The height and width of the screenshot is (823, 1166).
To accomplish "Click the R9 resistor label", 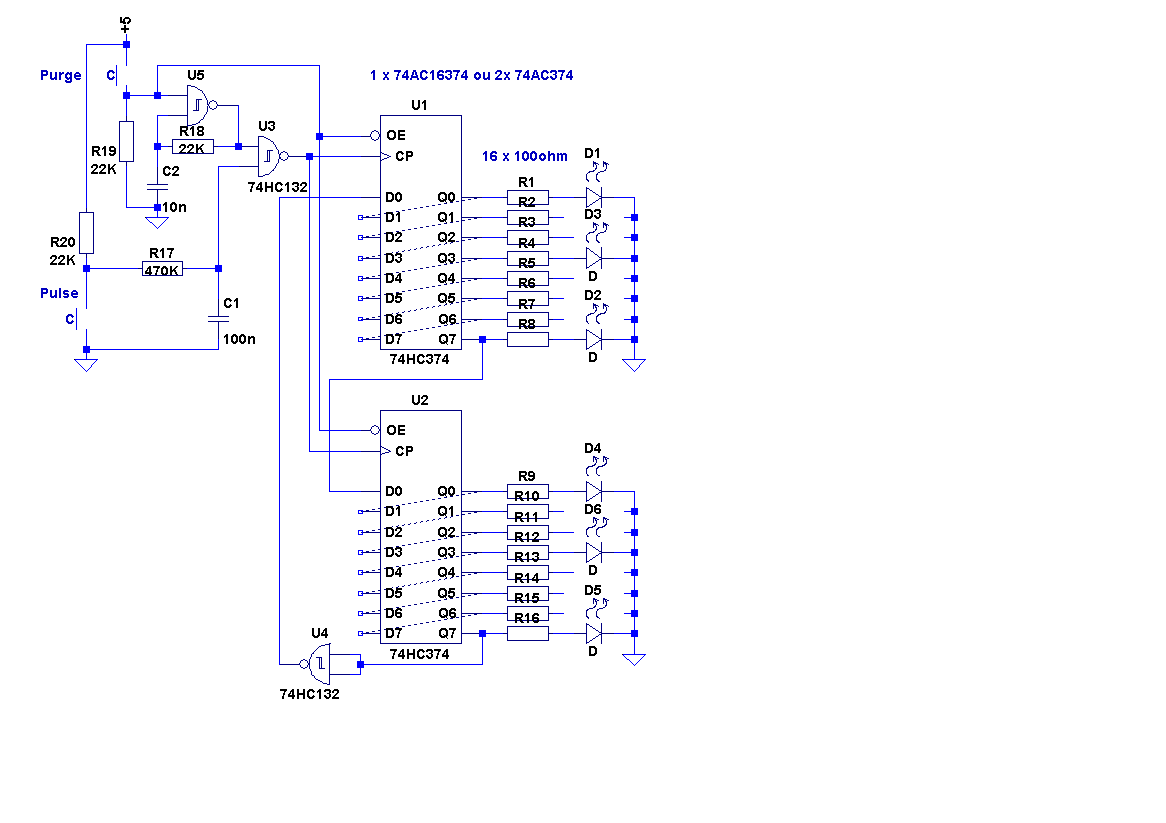I will (x=526, y=476).
